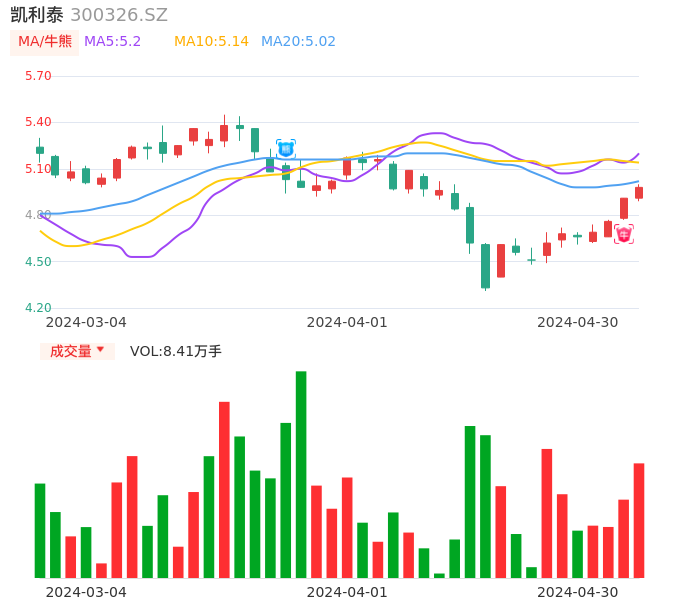
Task: Click the red dropdown arrow beside 成交量
Action: pyautogui.click(x=100, y=350)
